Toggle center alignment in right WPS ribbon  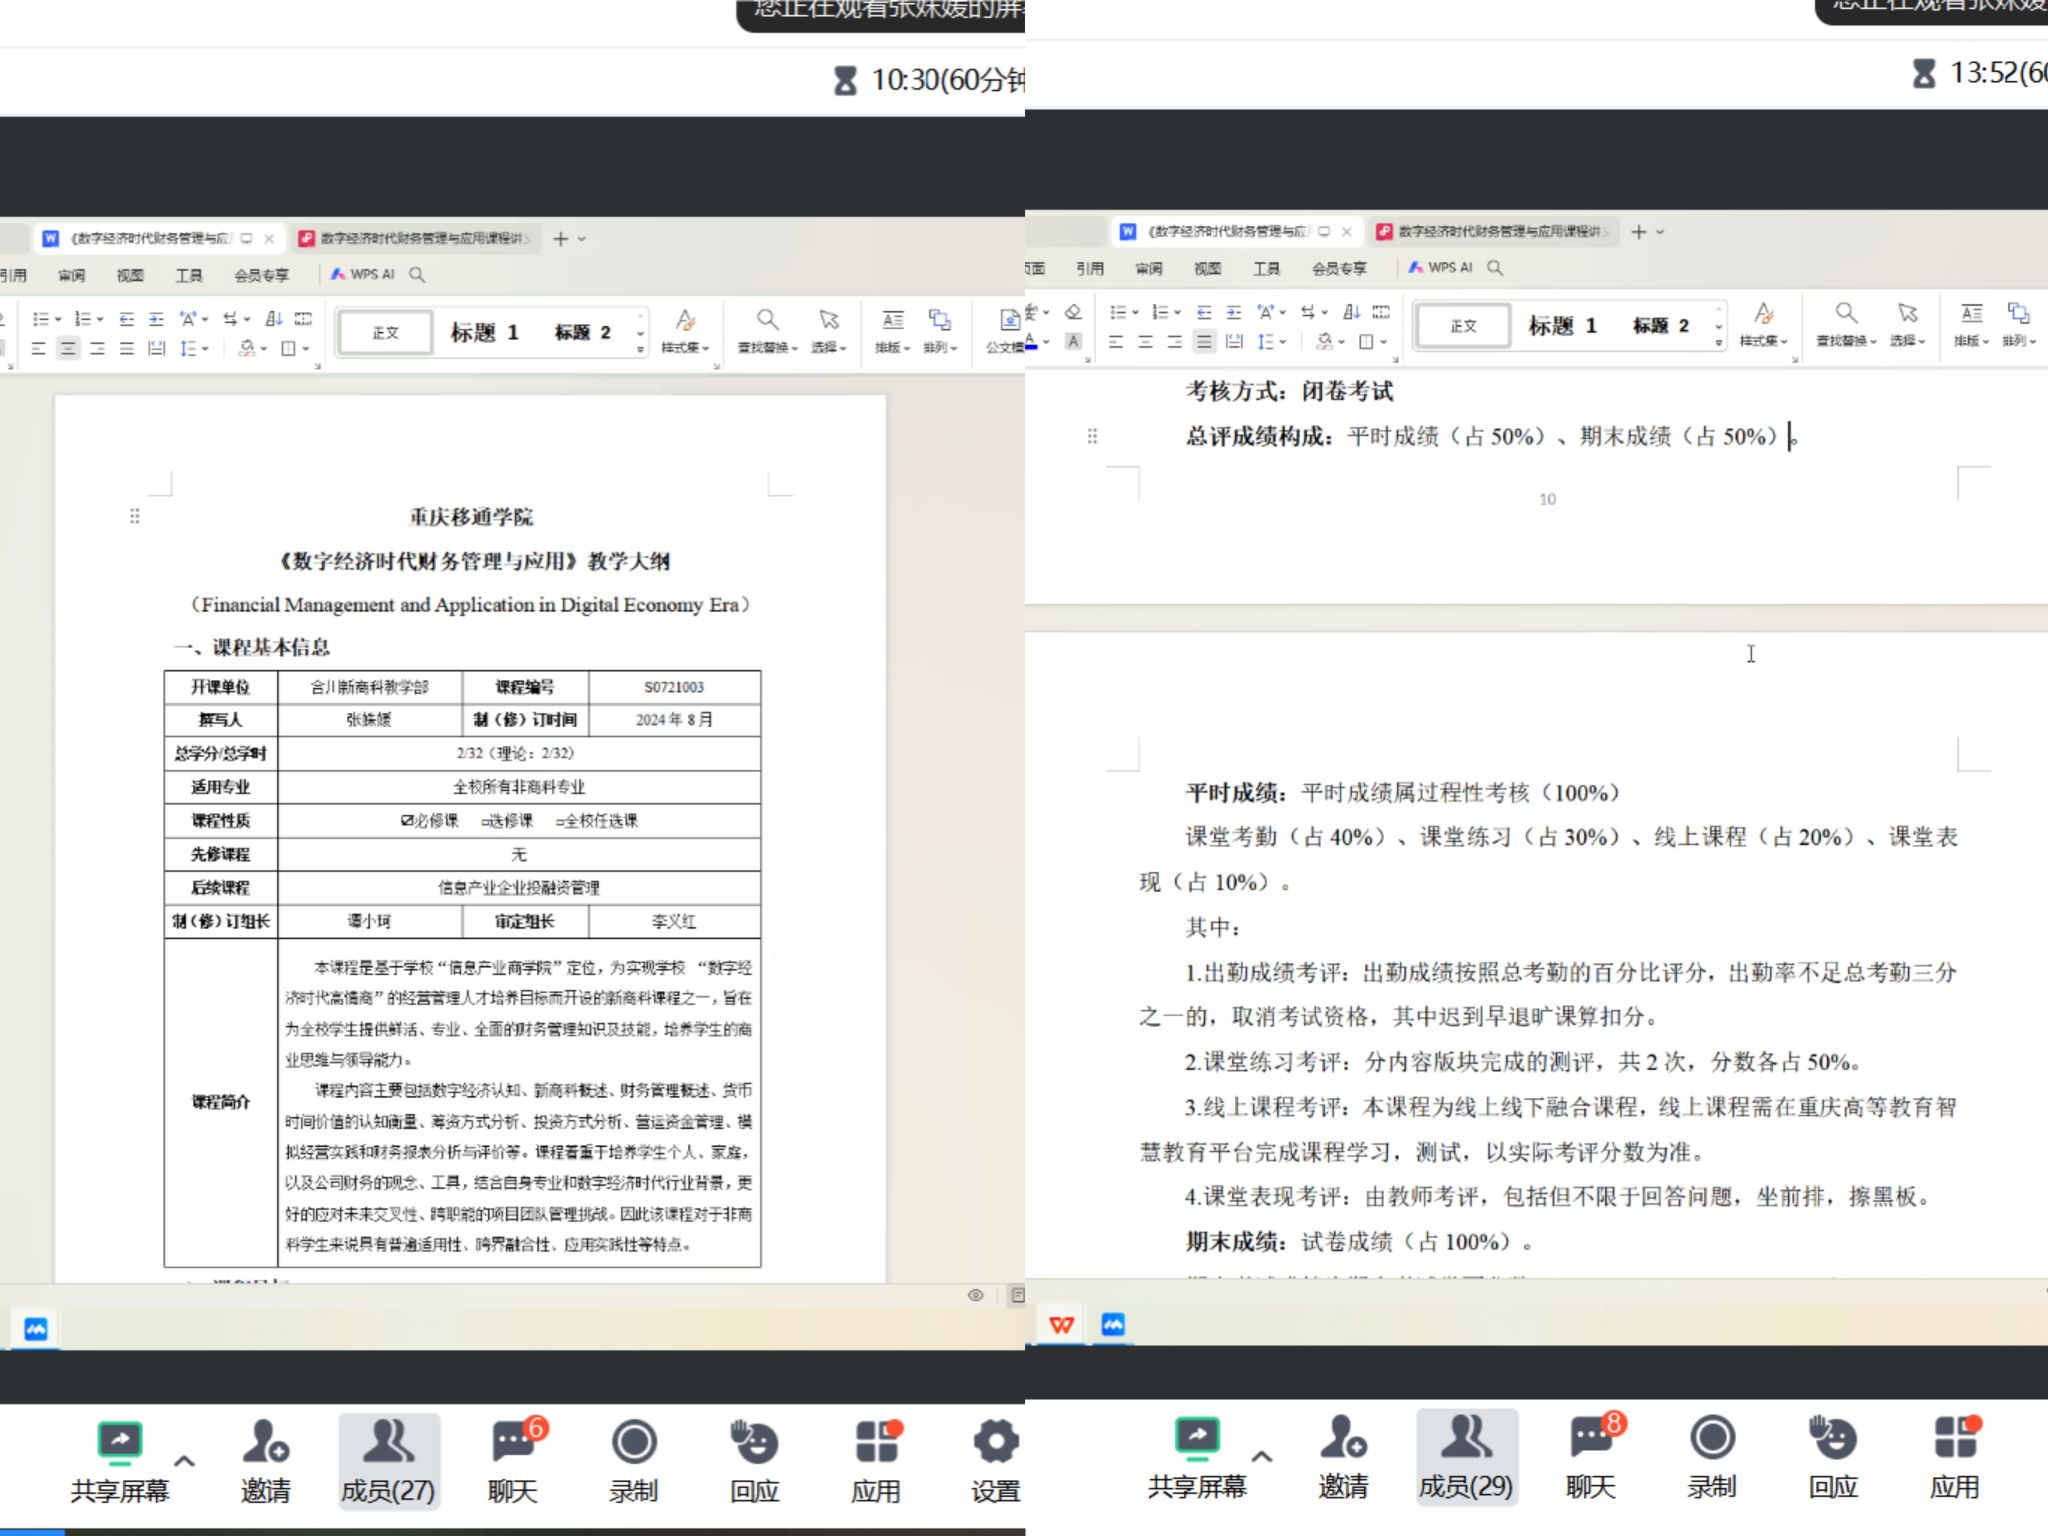1145,341
